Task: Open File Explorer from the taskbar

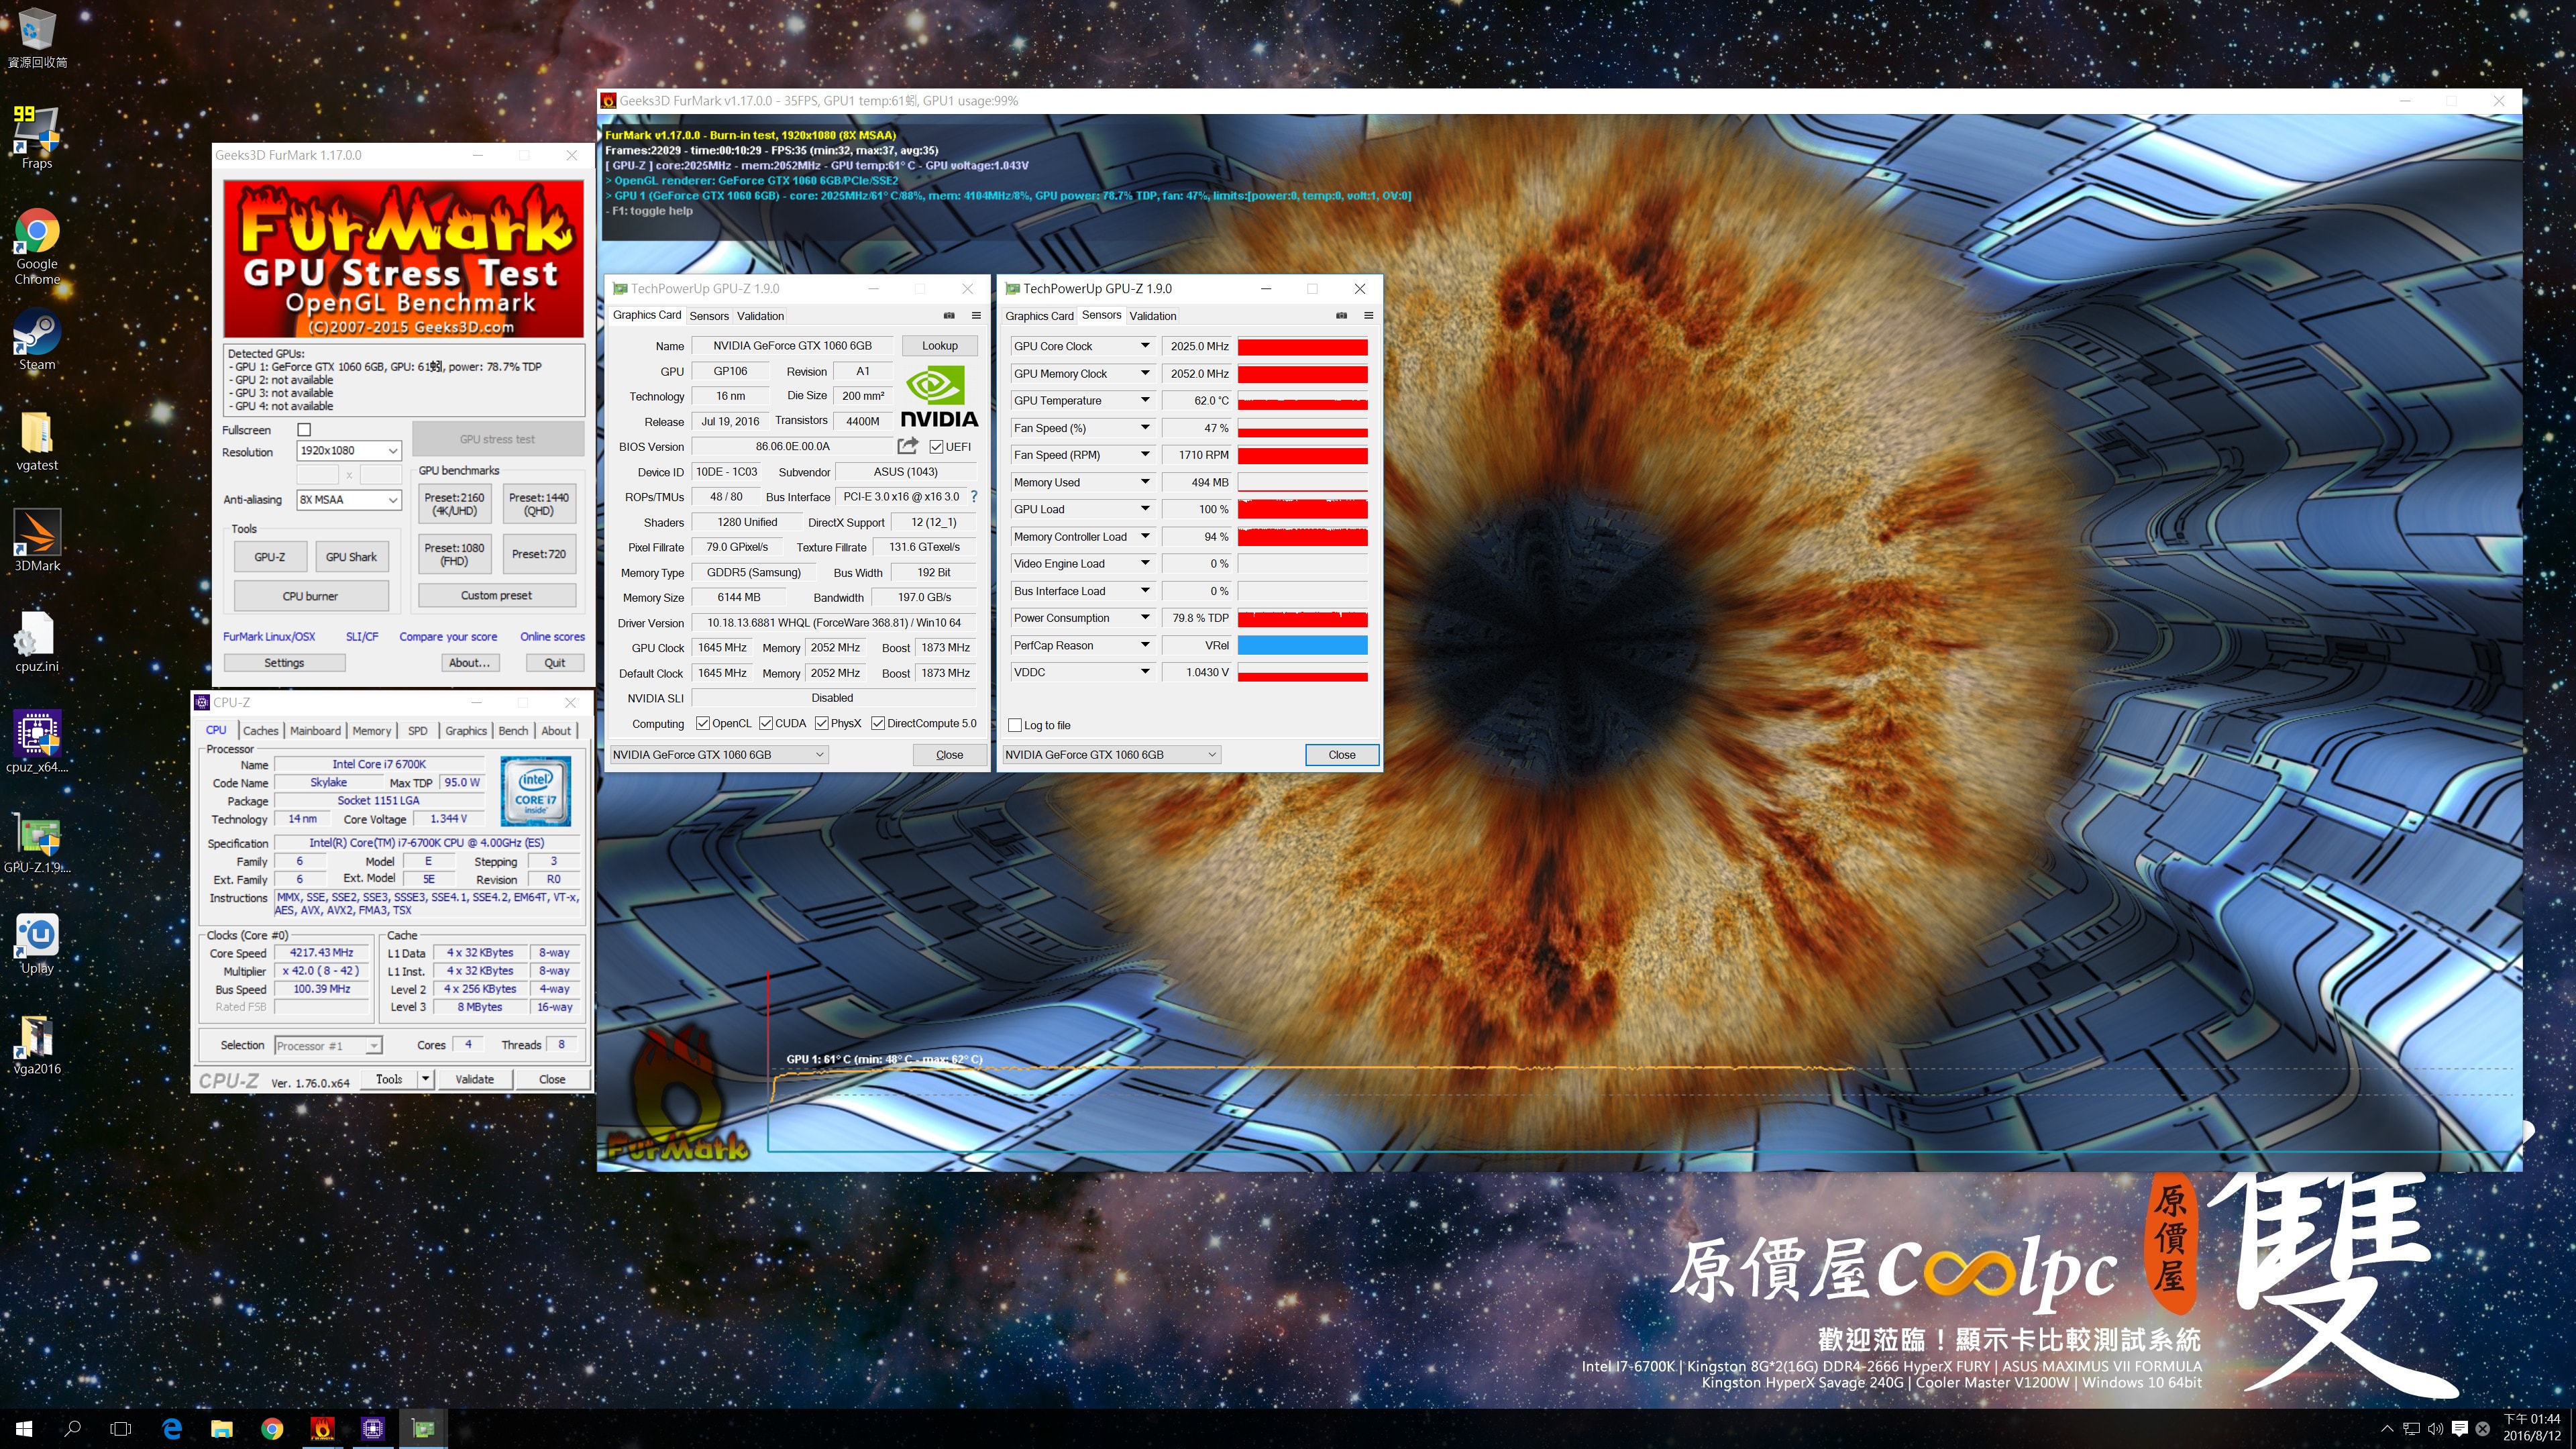Action: 222,1429
